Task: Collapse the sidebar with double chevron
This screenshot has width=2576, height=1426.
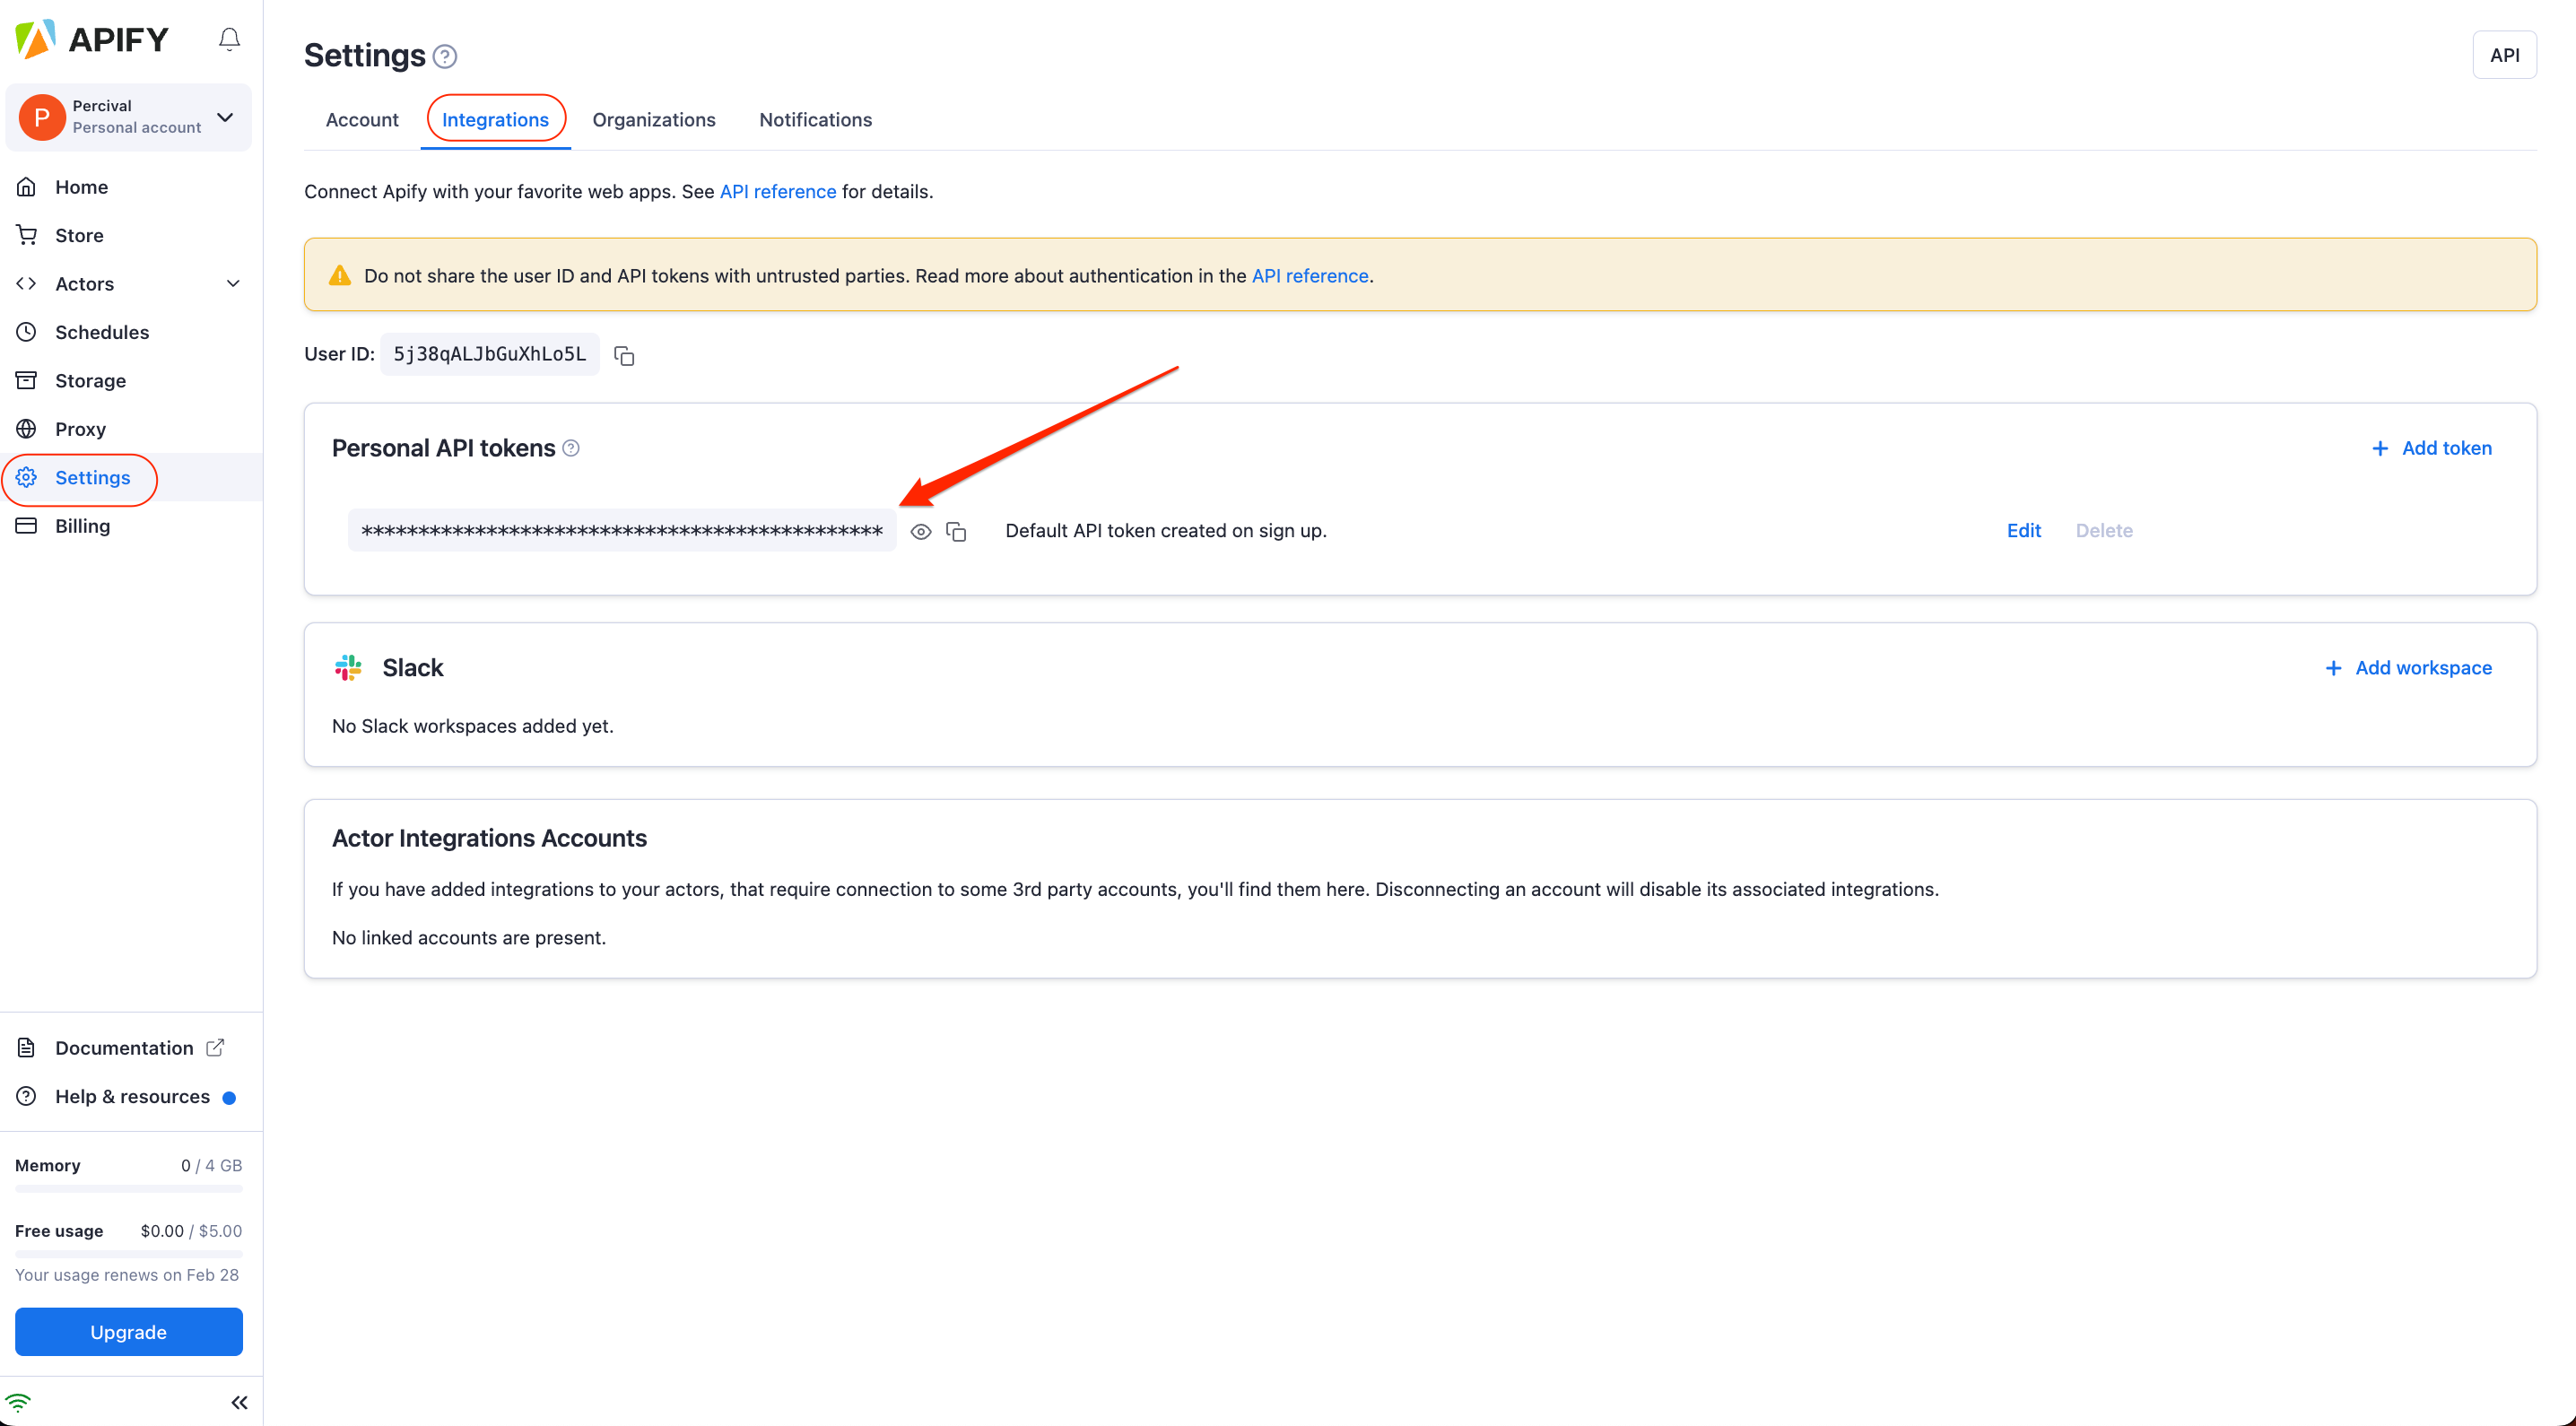Action: point(239,1402)
